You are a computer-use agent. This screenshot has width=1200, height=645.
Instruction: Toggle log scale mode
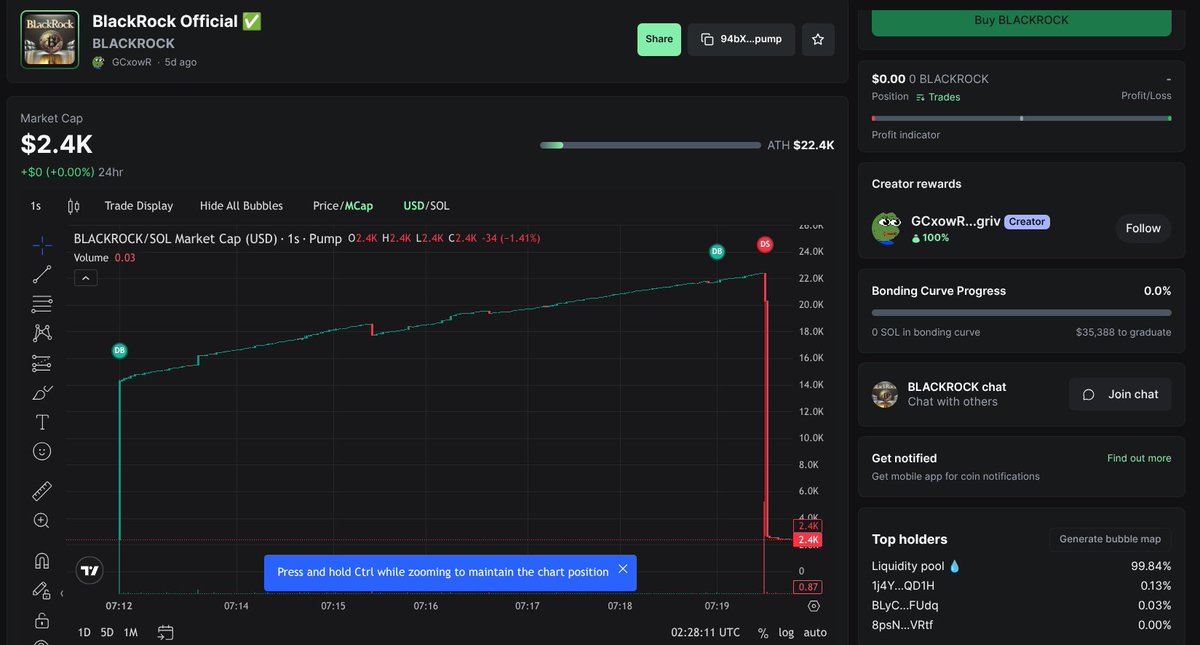[x=787, y=633]
